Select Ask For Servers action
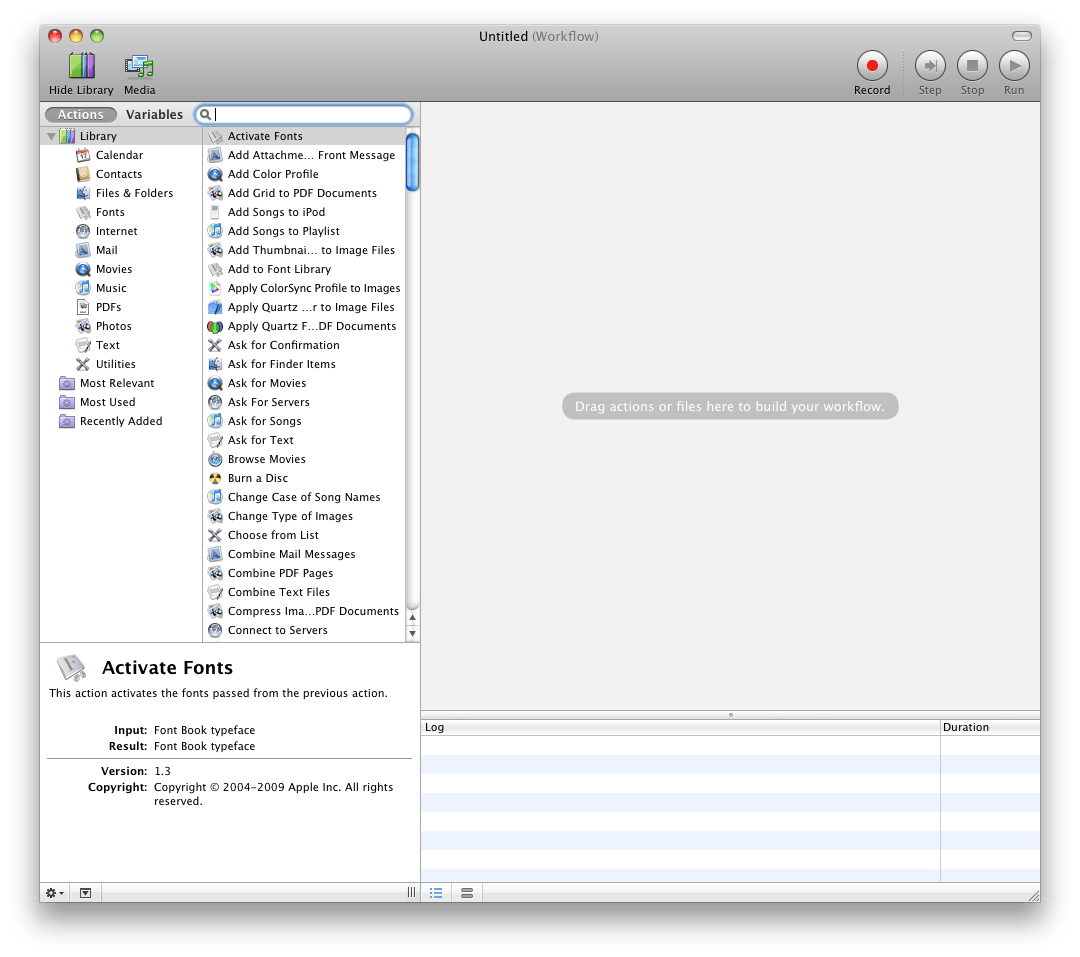Viewport: 1080px width, 957px height. [x=304, y=402]
